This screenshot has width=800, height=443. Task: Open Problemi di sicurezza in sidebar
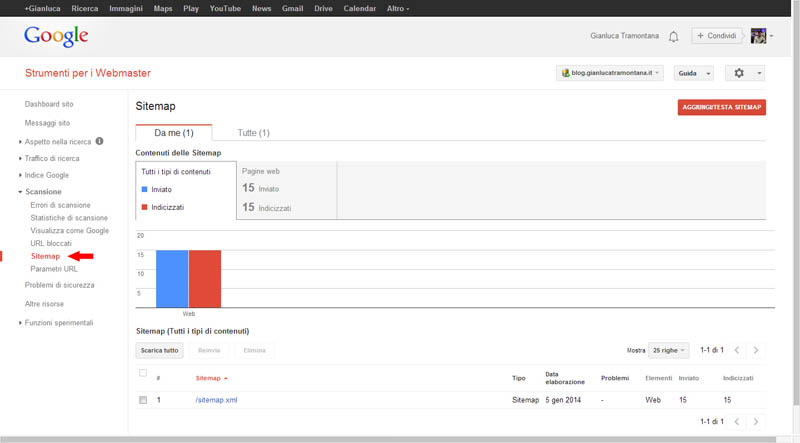59,285
